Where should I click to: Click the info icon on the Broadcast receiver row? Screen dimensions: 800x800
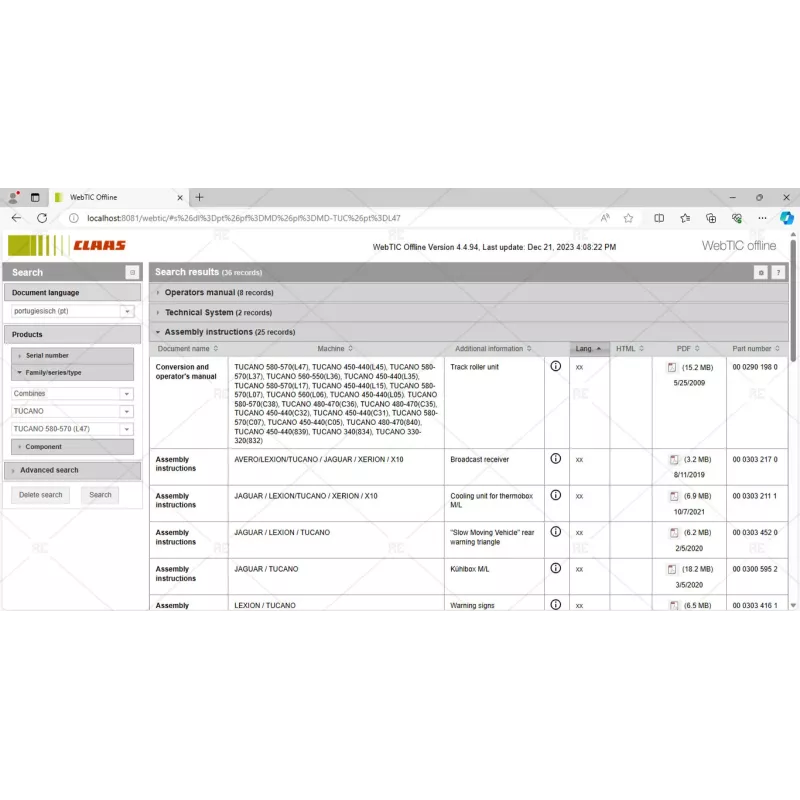pos(556,460)
